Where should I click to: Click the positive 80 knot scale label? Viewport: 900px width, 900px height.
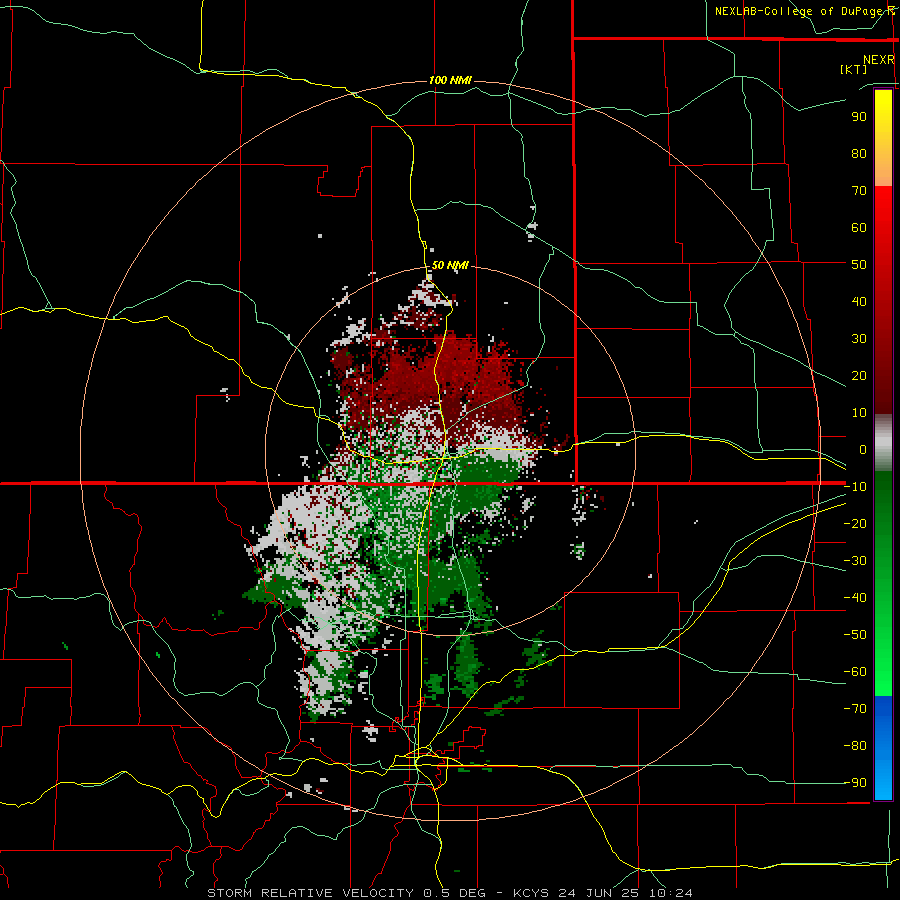coord(859,153)
